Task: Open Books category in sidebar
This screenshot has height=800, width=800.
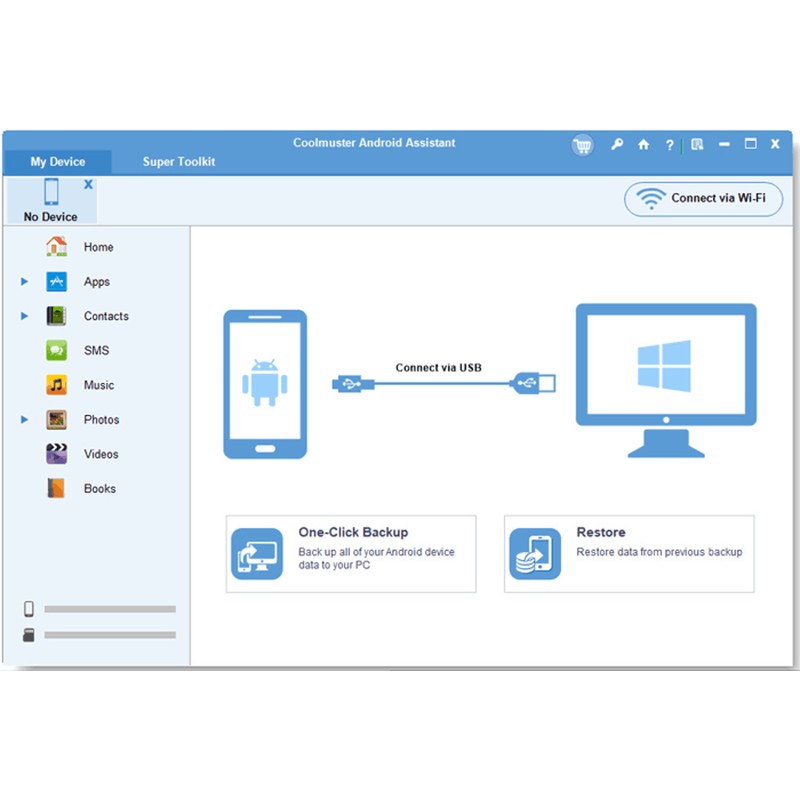Action: [x=99, y=489]
